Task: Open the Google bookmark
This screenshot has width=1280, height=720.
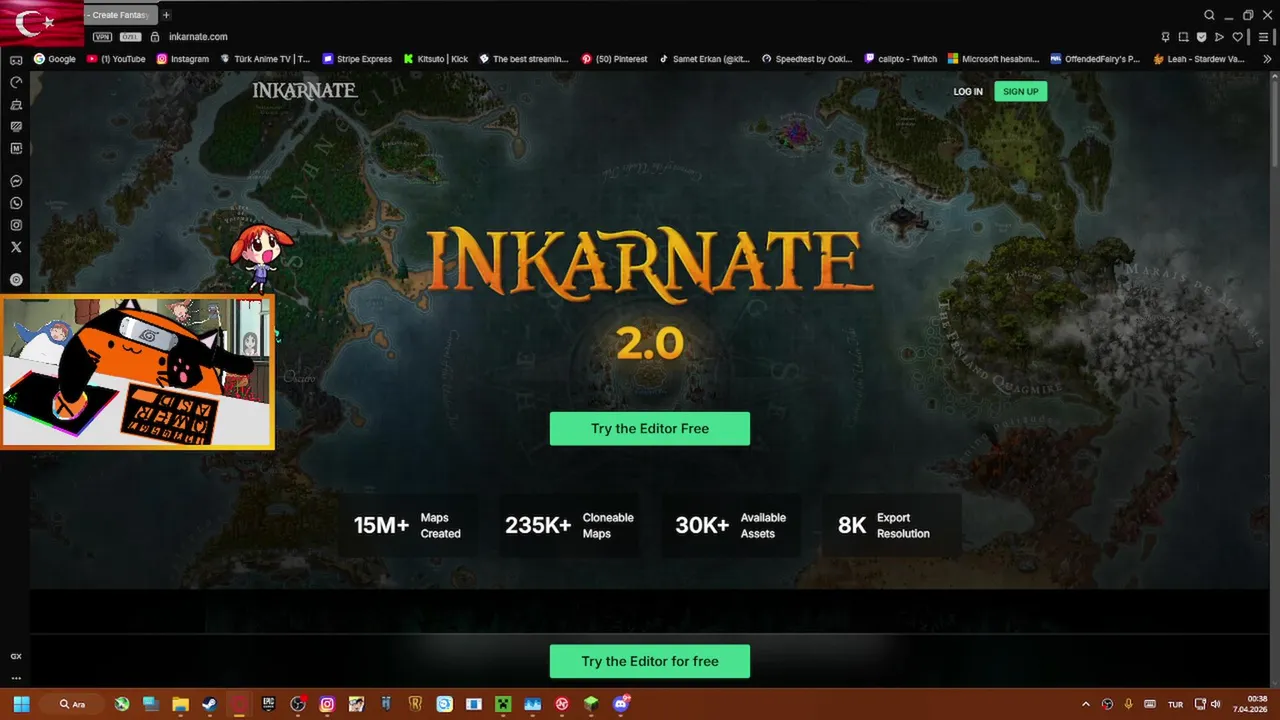Action: 55,59
